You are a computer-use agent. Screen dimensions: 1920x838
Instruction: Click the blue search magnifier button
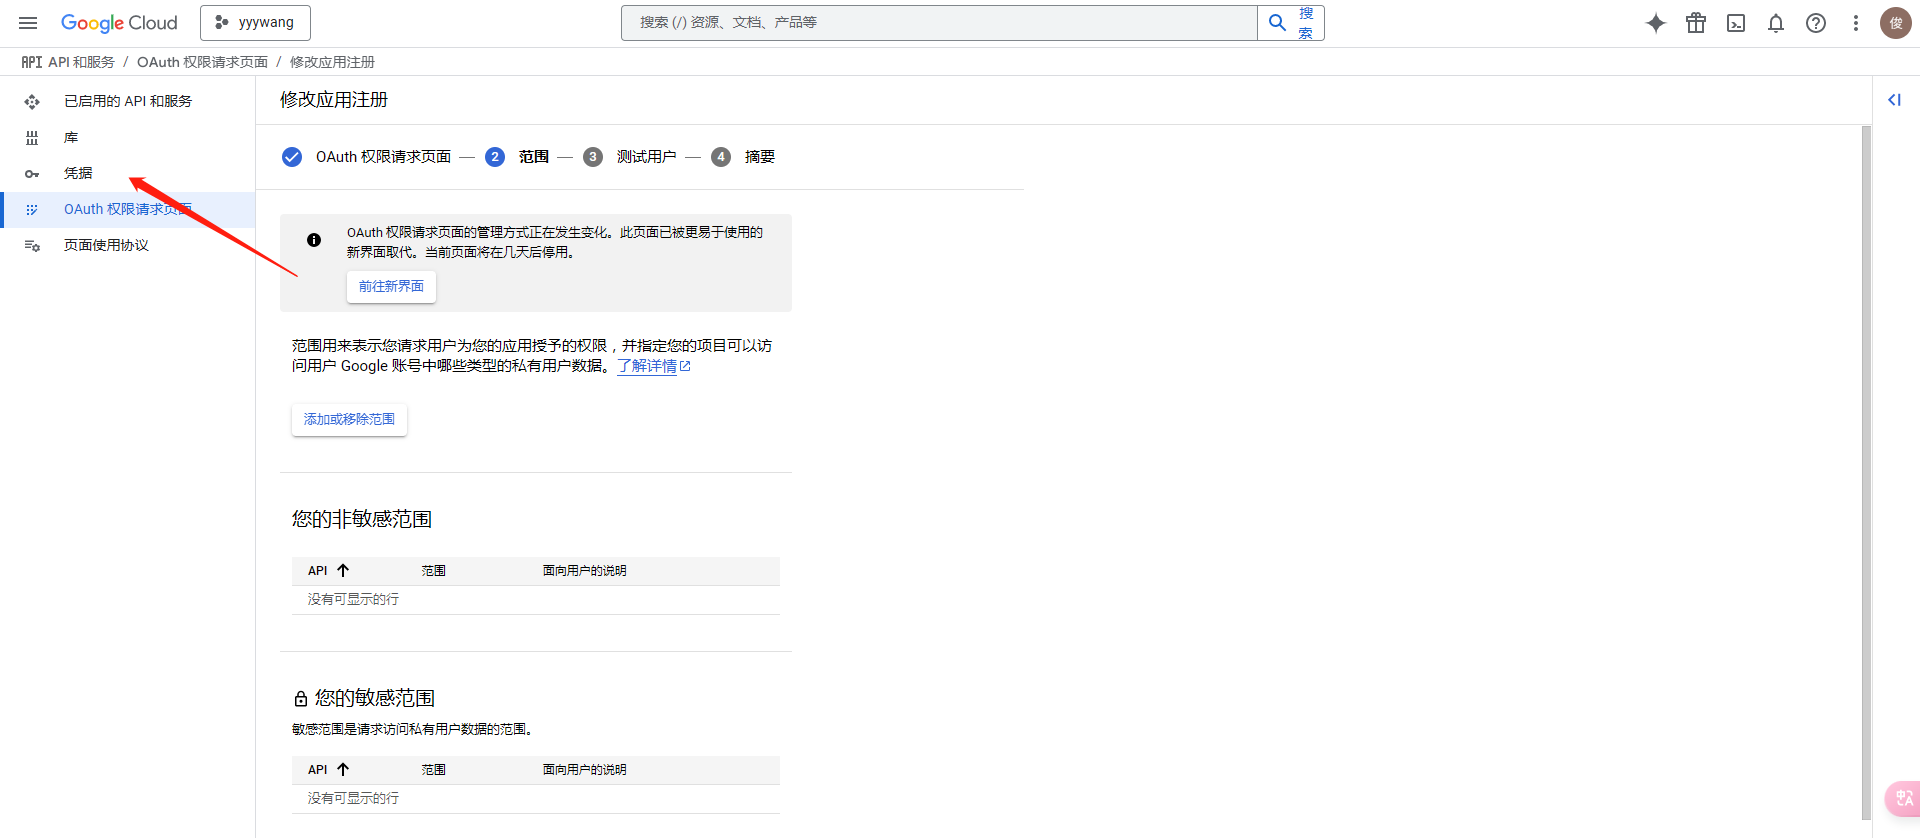[1277, 23]
